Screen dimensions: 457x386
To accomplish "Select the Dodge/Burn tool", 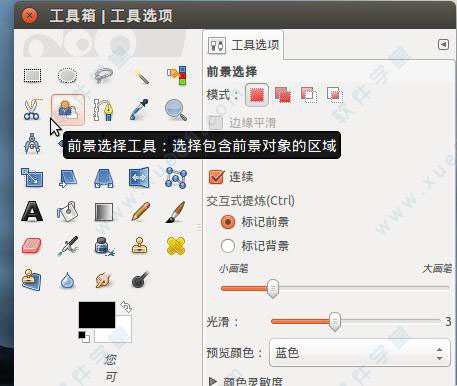I will [x=140, y=280].
